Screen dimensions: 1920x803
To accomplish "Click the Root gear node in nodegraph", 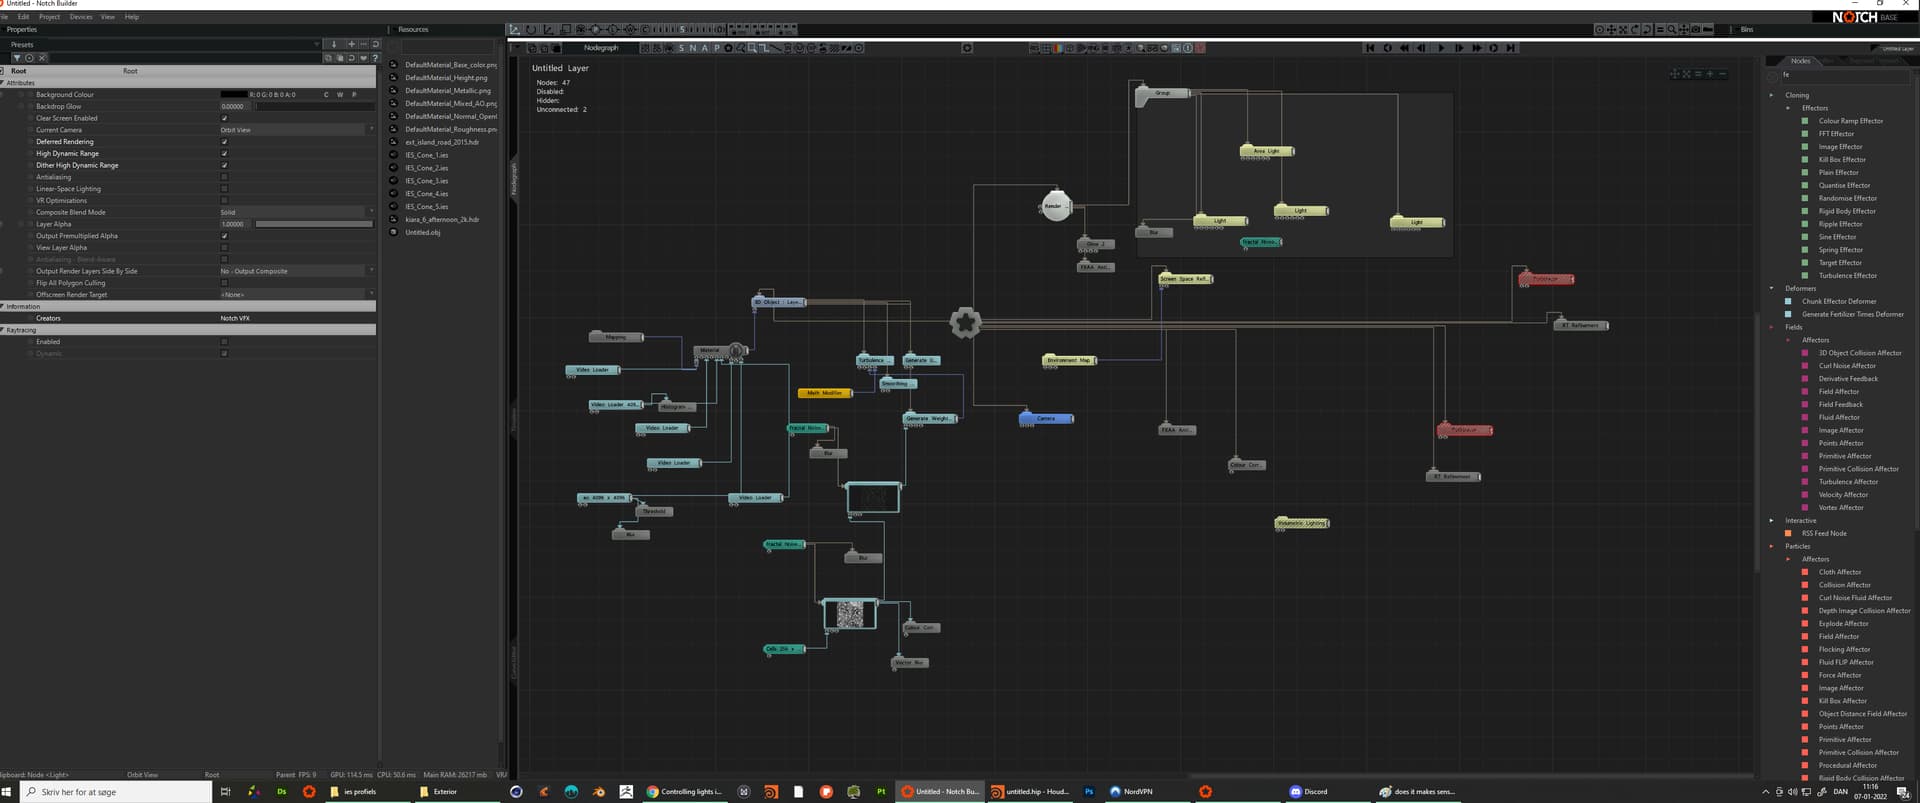I will click(965, 322).
